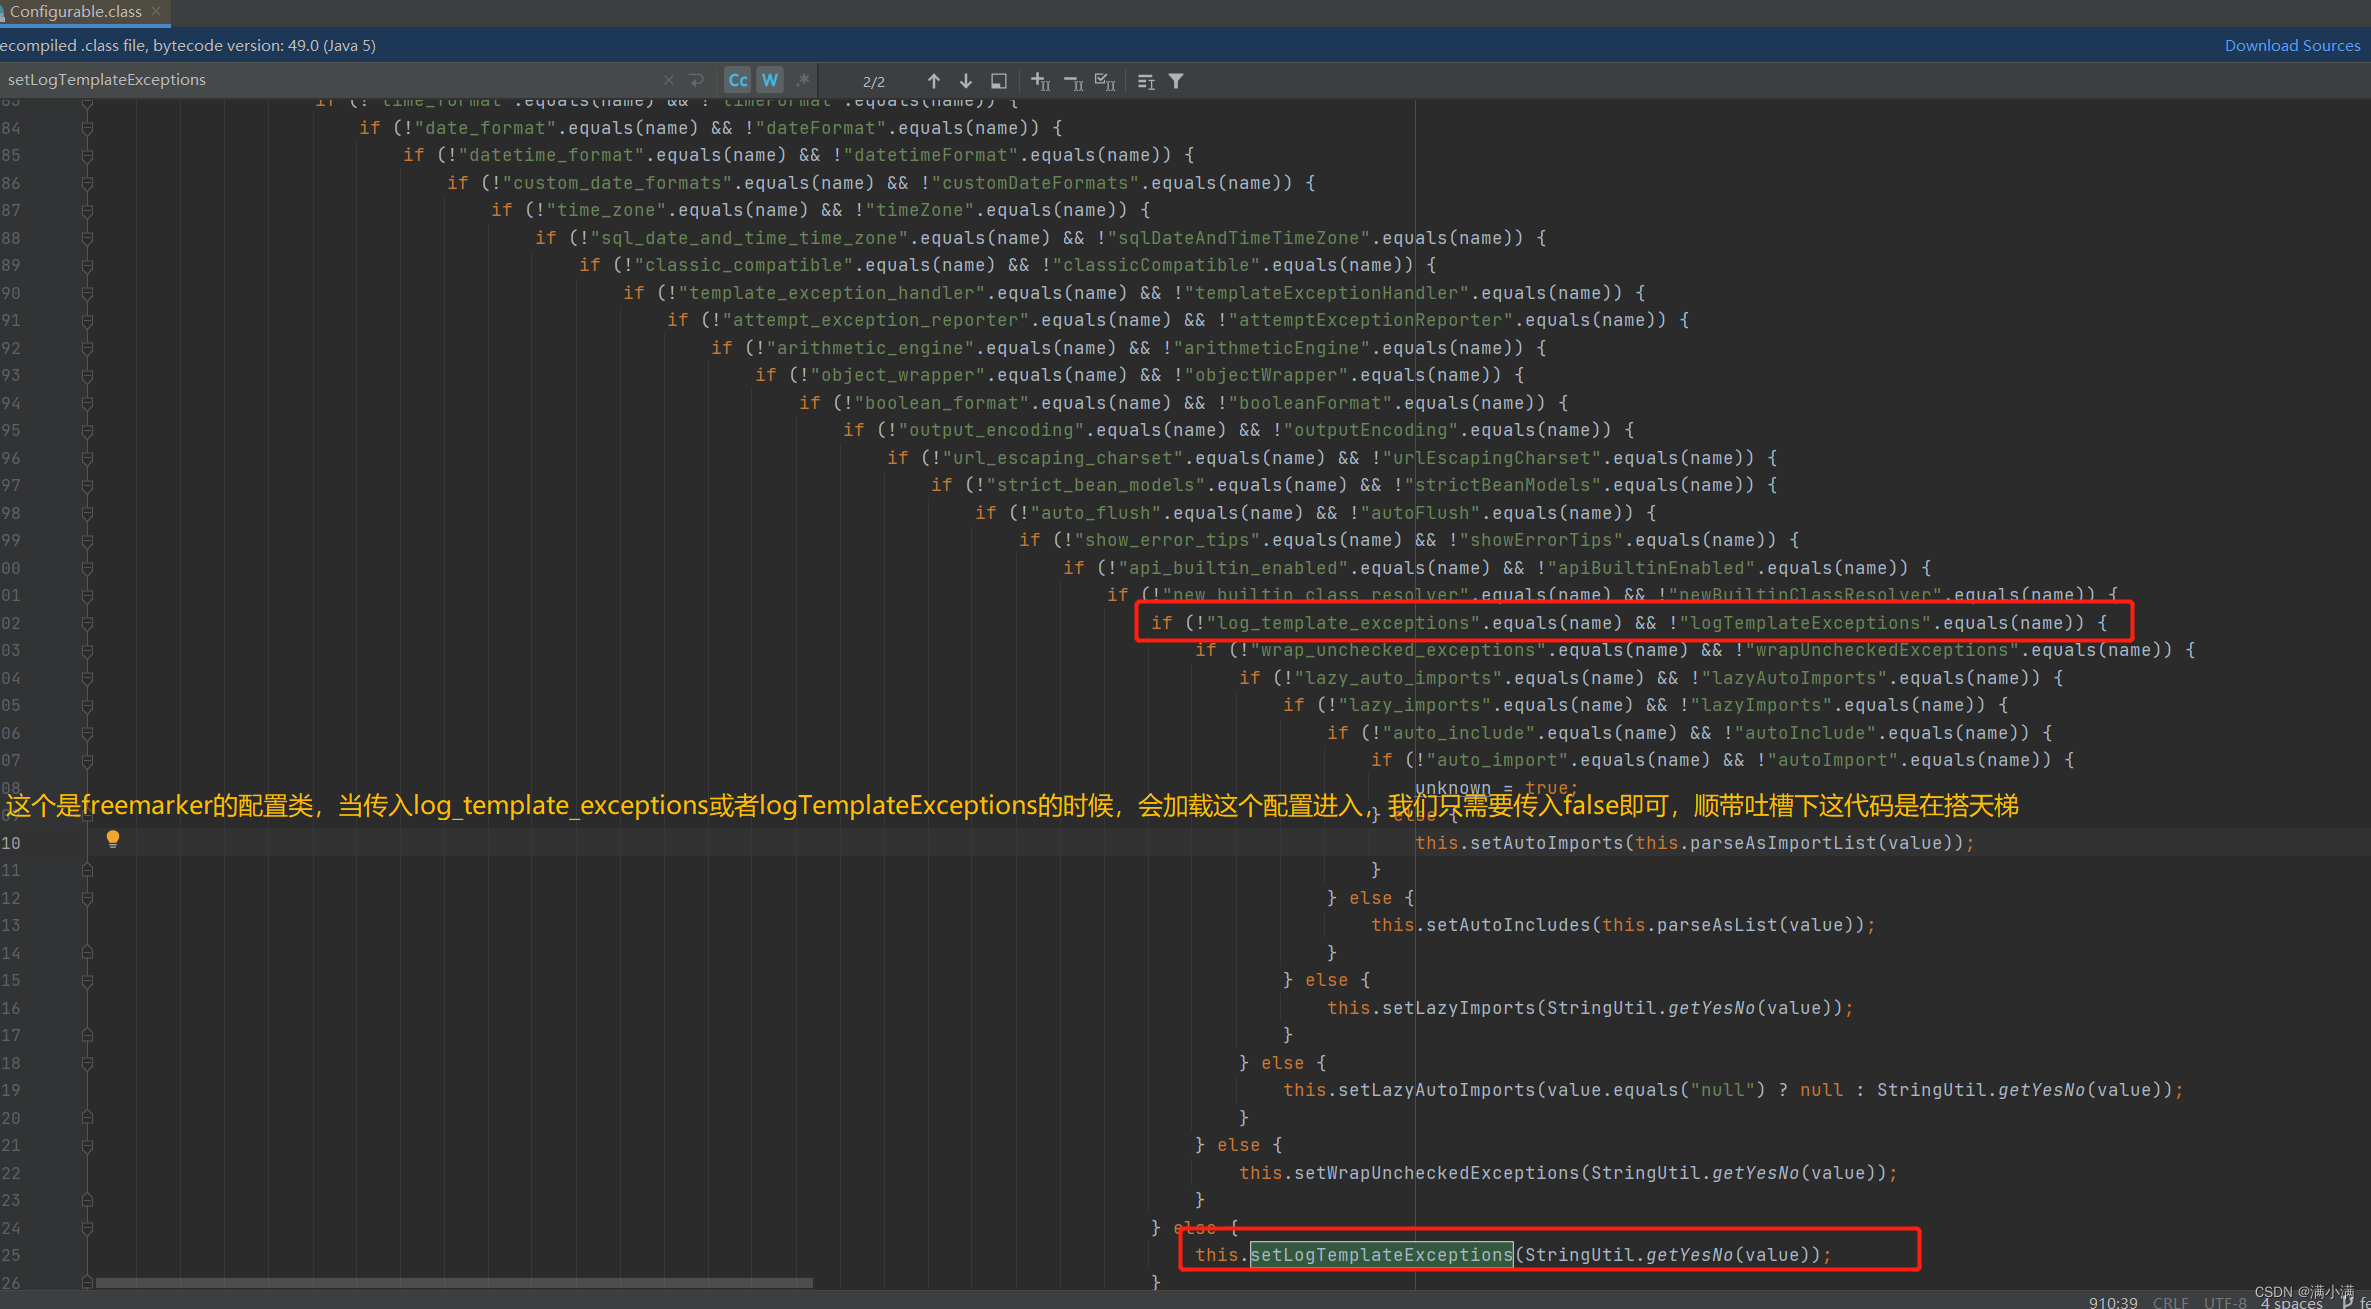Select all occurrences icon
2371x1309 pixels.
[1105, 81]
